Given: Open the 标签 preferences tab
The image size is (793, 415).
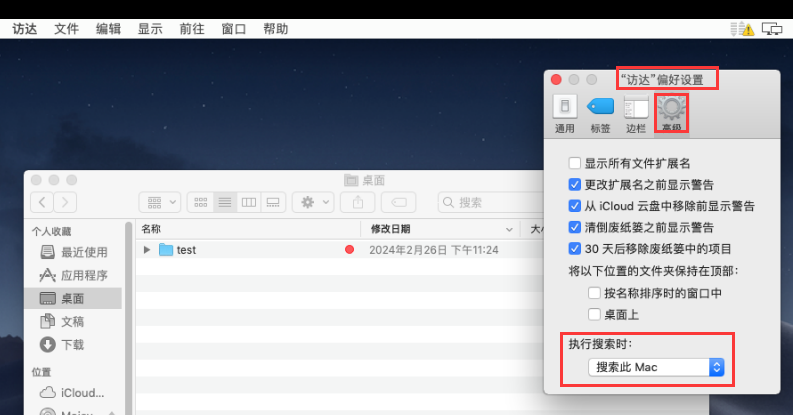Looking at the screenshot, I should (x=600, y=114).
